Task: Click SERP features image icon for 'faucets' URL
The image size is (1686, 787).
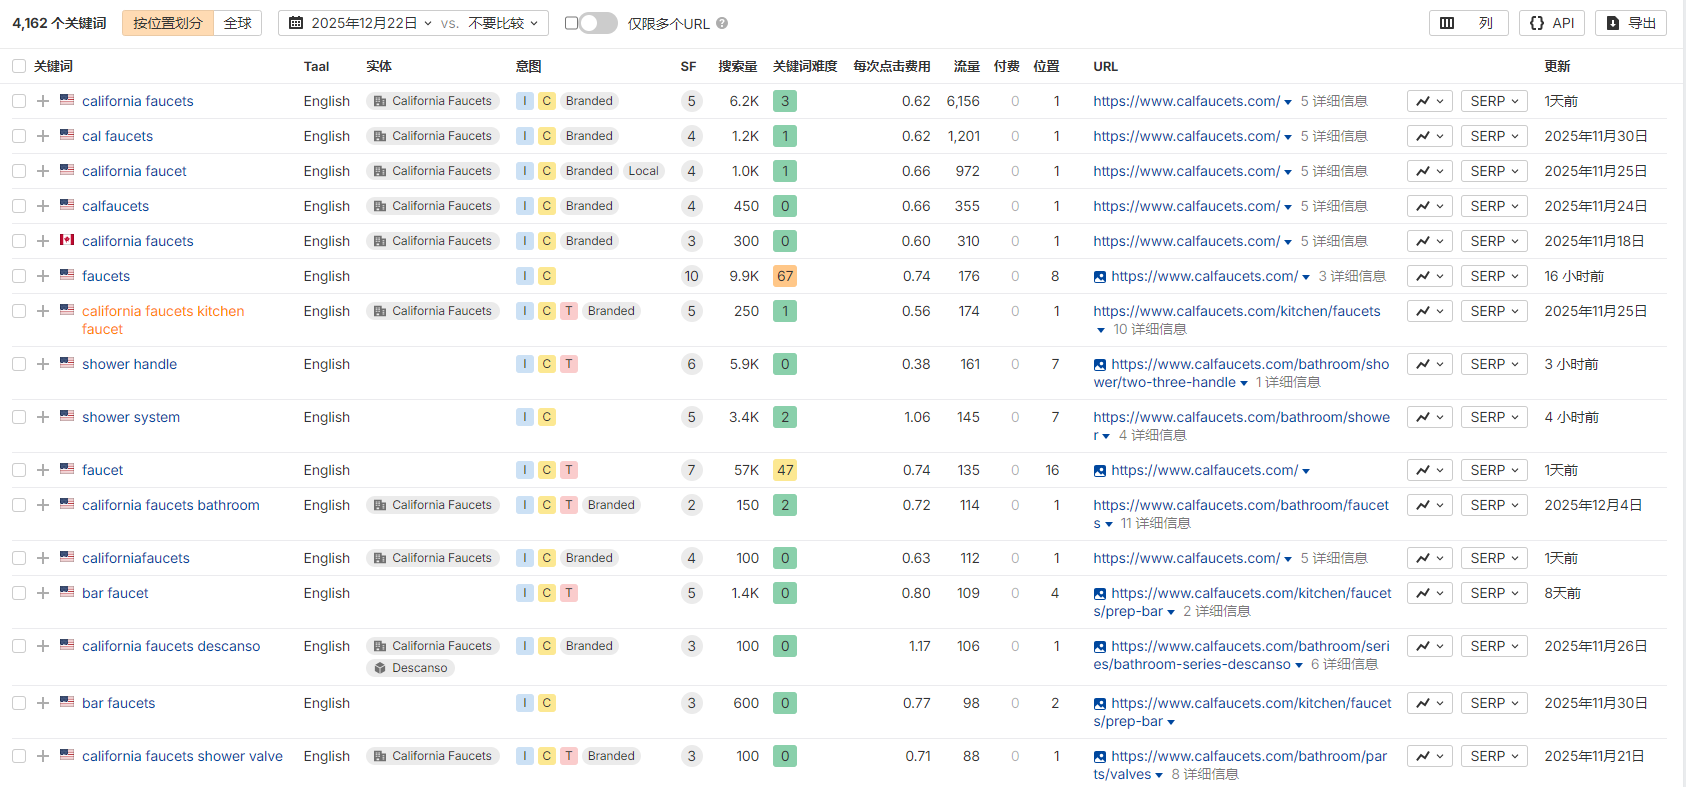Action: 1100,277
